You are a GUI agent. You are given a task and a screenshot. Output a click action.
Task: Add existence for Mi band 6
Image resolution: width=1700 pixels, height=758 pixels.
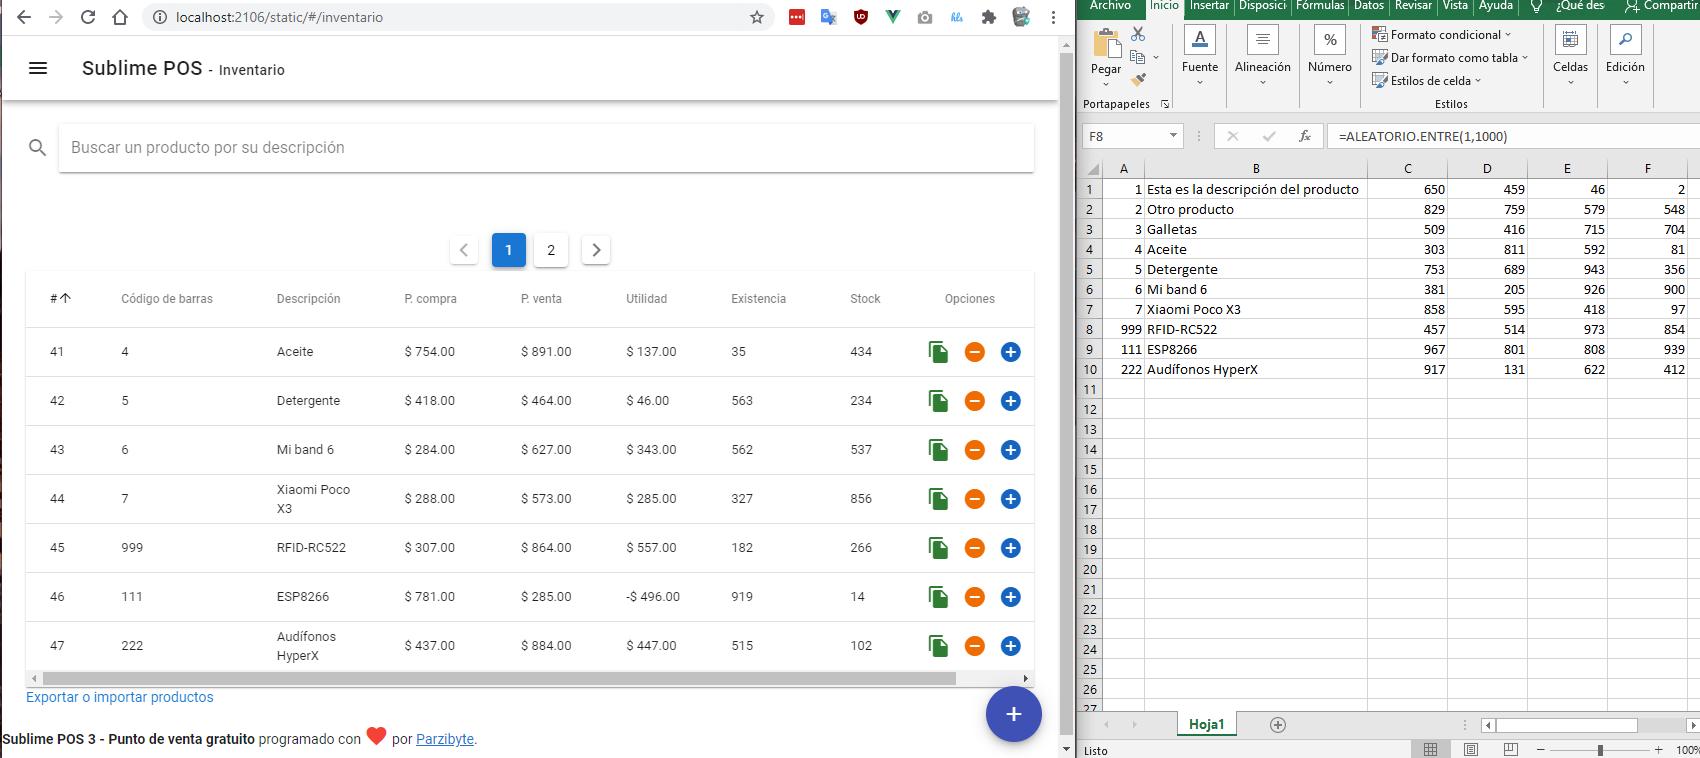pyautogui.click(x=1011, y=450)
